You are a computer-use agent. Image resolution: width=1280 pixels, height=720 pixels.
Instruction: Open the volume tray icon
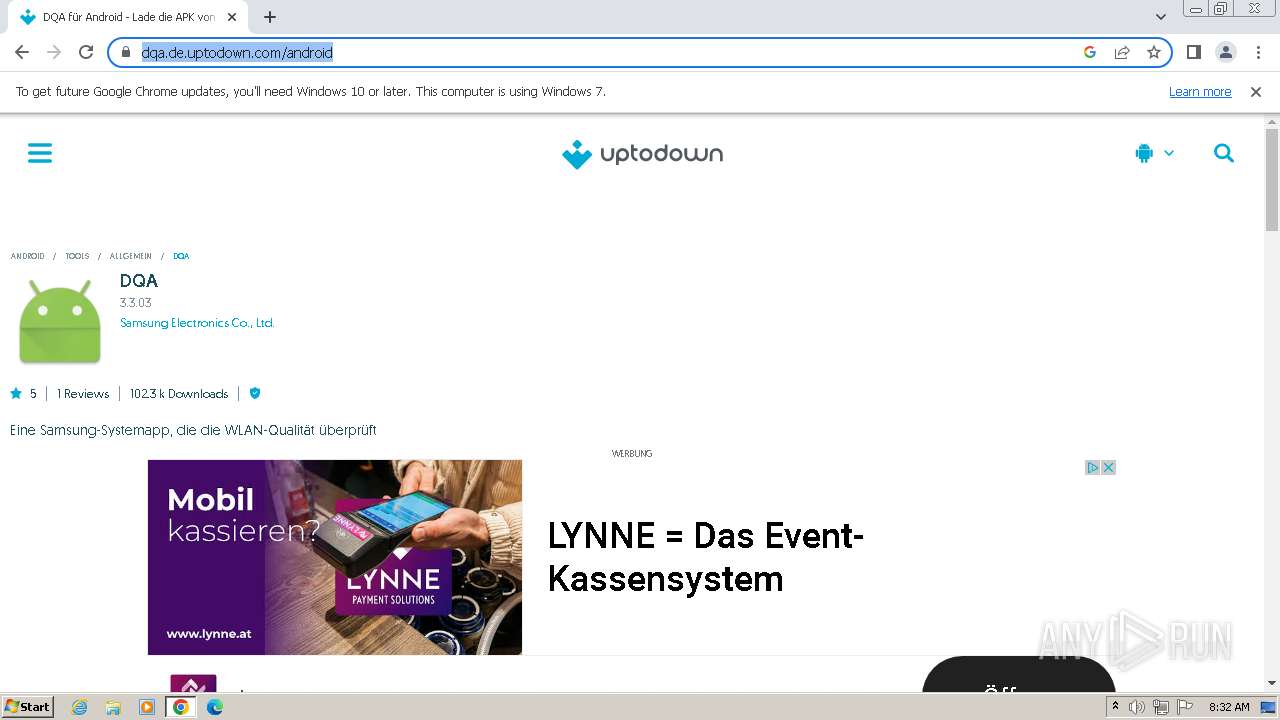pos(1137,707)
